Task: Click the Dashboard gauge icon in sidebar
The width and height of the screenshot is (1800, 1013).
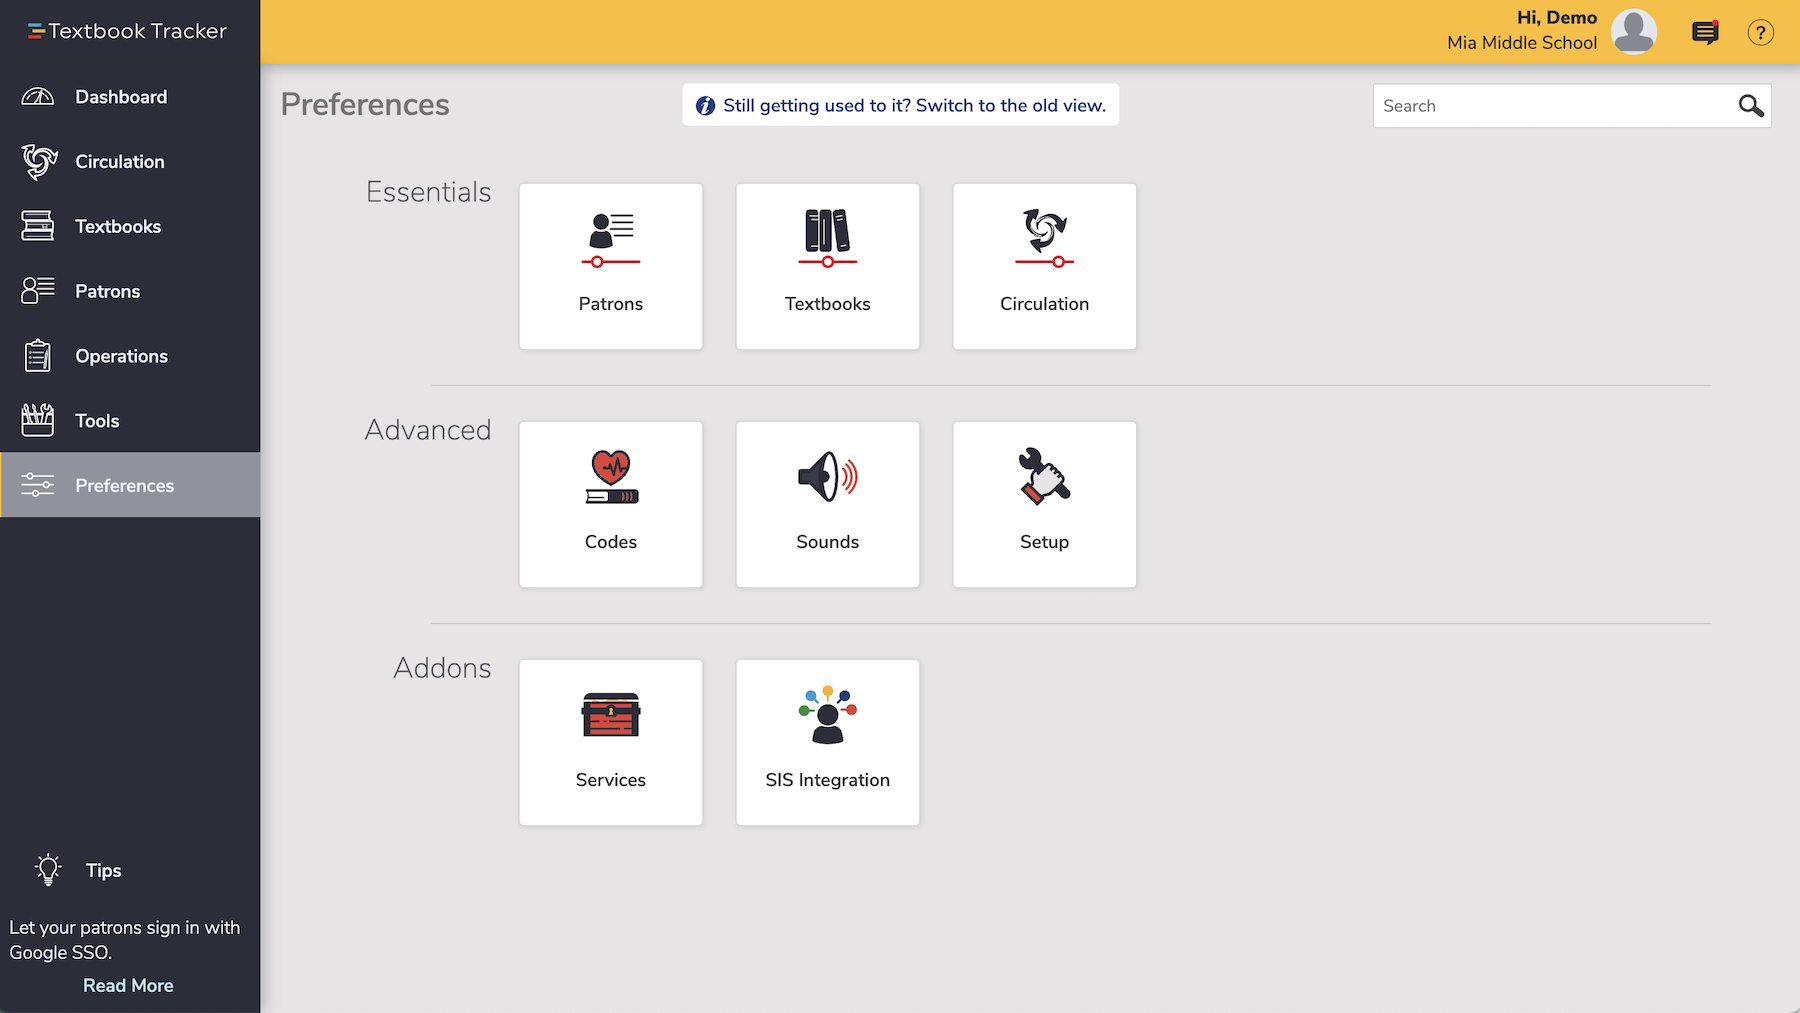Action: pos(38,97)
